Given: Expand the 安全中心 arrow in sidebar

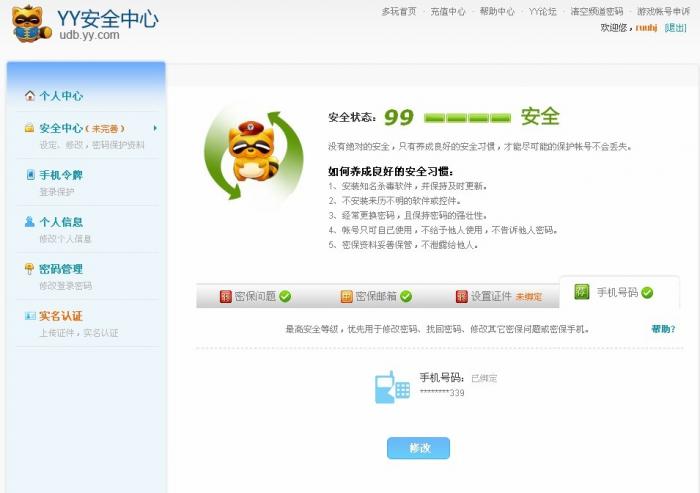Looking at the screenshot, I should tap(155, 128).
